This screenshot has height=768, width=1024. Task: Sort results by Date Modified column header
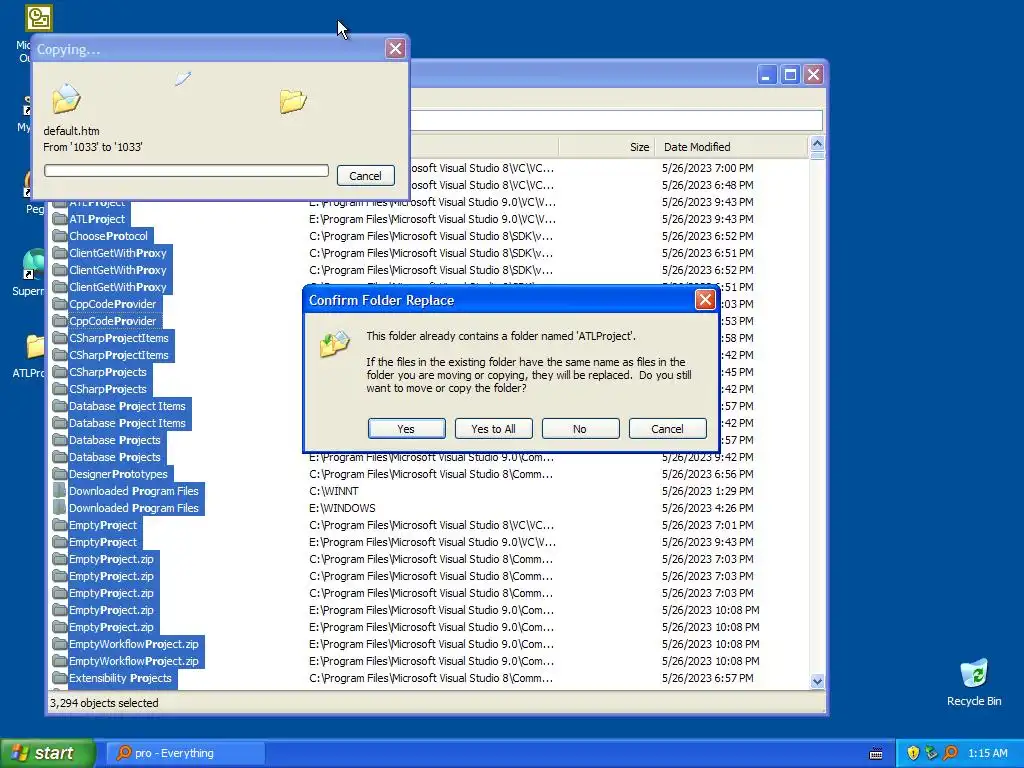(731, 147)
